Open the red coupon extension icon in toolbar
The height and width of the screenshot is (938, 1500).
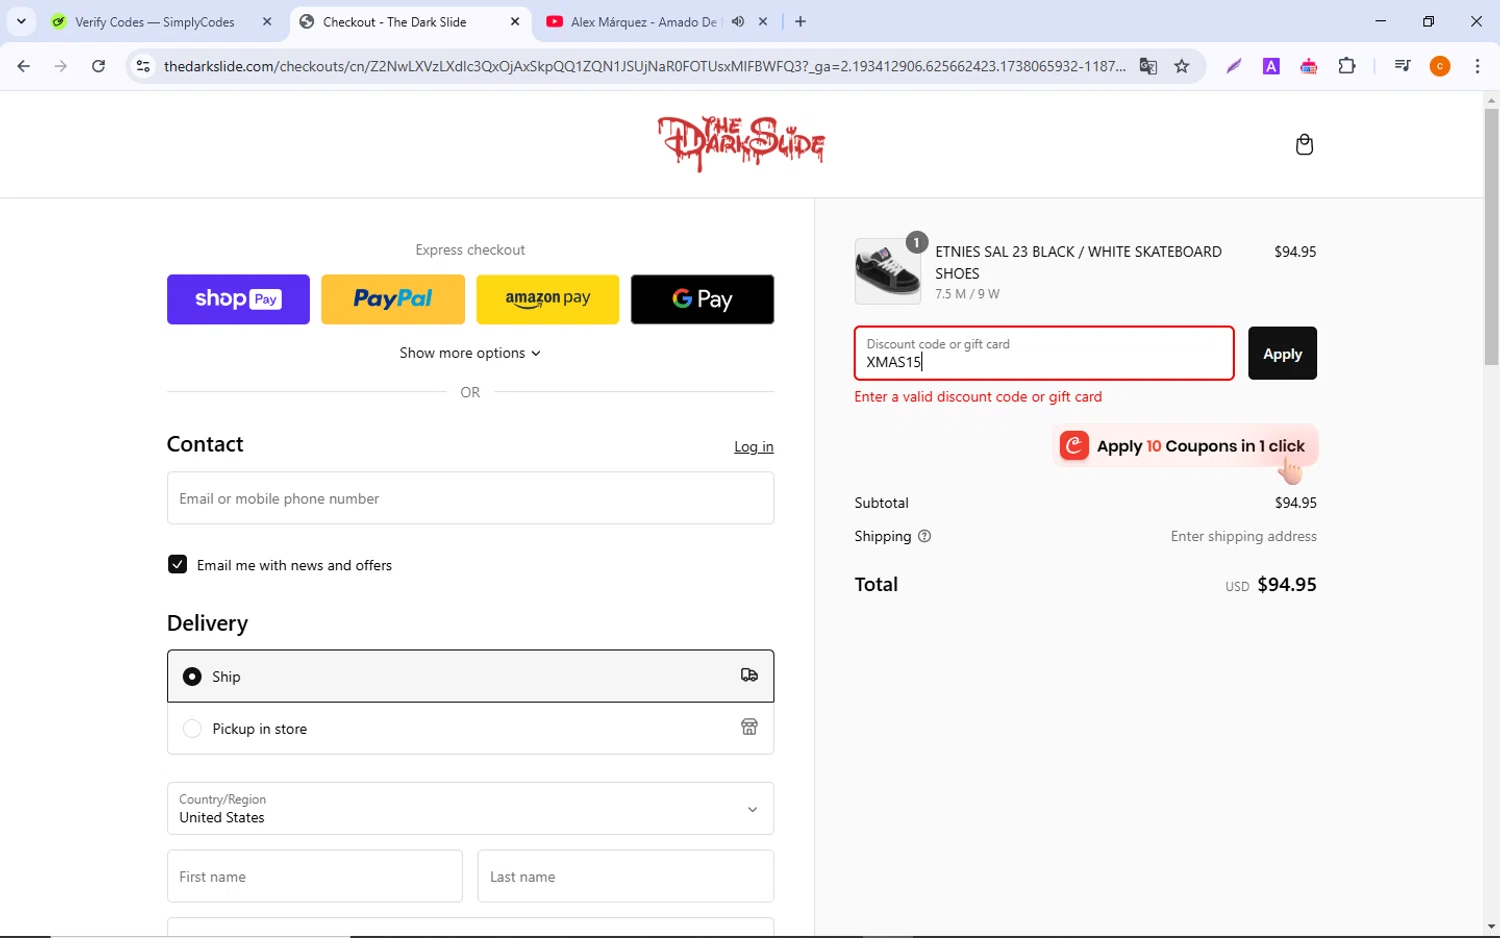[1308, 66]
